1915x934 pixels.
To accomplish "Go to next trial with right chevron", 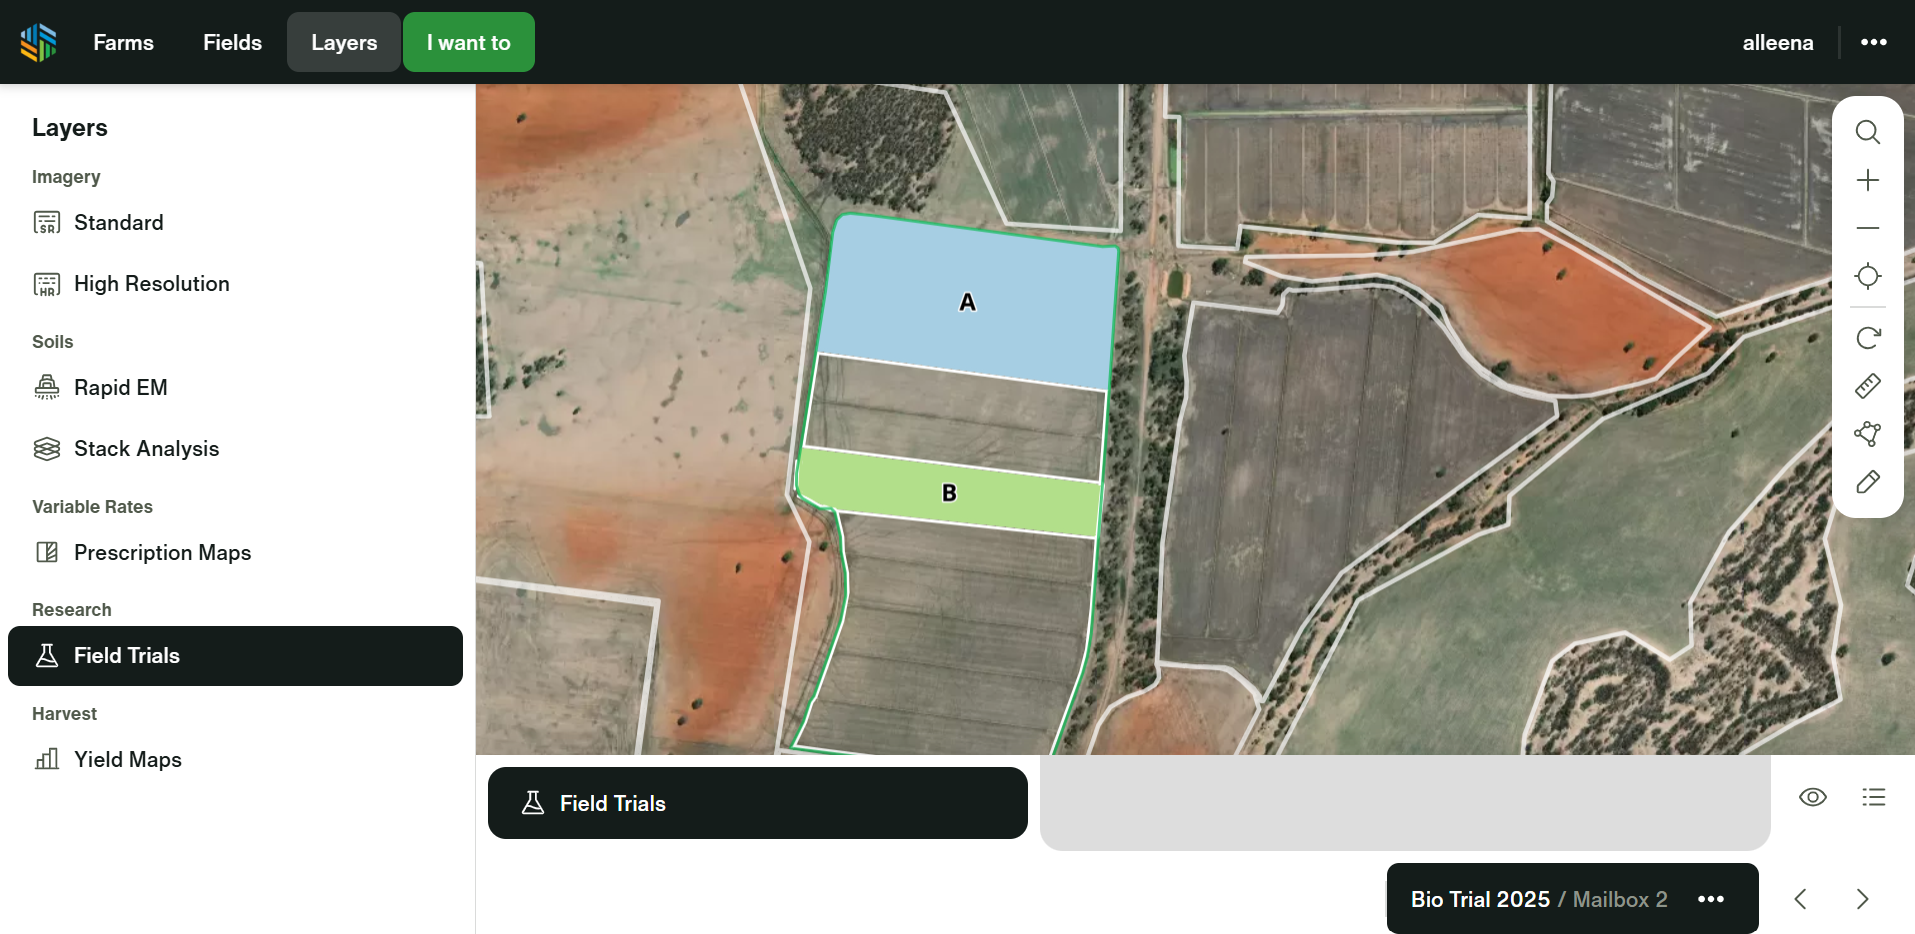I will tap(1862, 899).
